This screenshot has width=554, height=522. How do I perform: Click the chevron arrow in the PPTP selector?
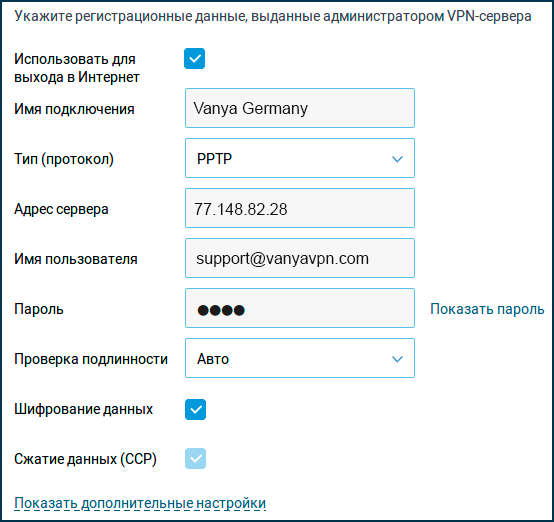(397, 159)
